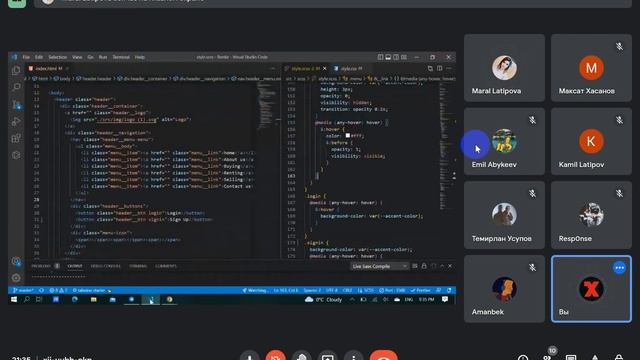Open left editor group More Actions menu
The image size is (640, 360).
pos(273,69)
